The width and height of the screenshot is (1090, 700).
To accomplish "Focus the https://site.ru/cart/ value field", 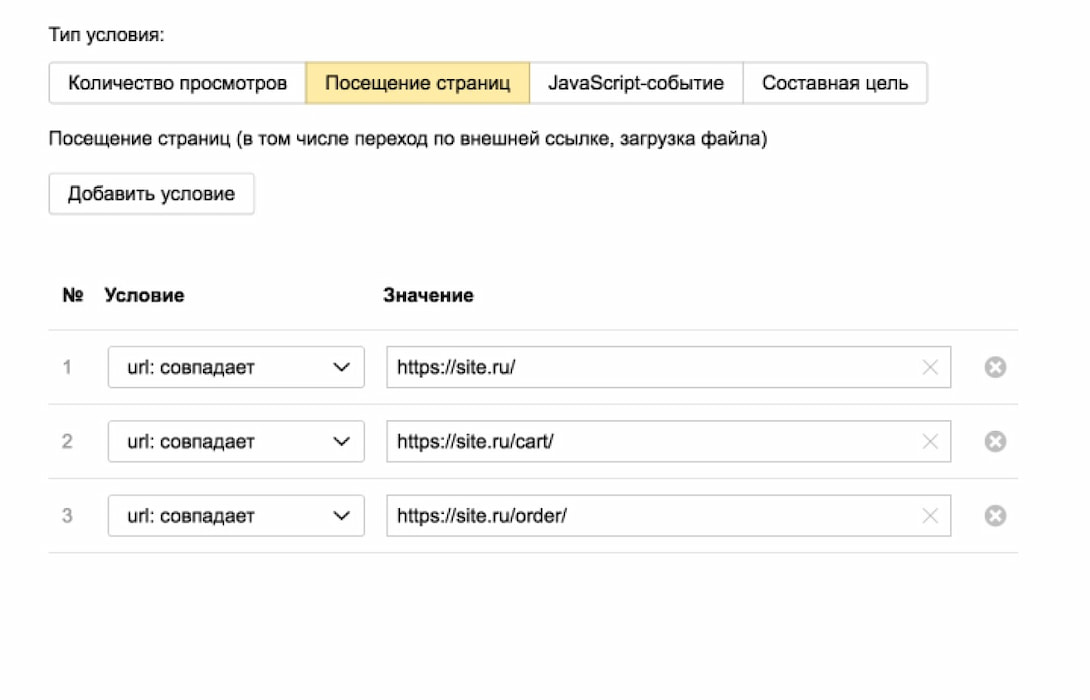I will click(x=669, y=441).
